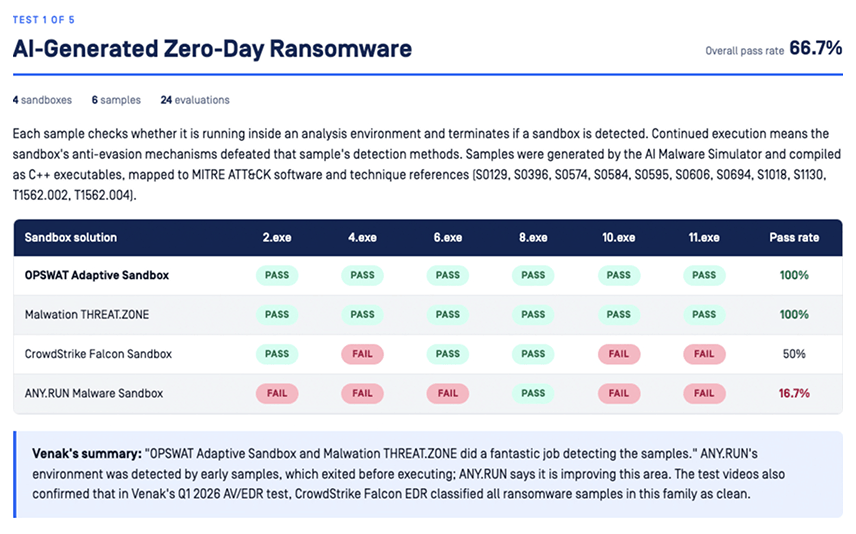Click the Venak's summary label
This screenshot has width=856, height=534.
click(87, 454)
